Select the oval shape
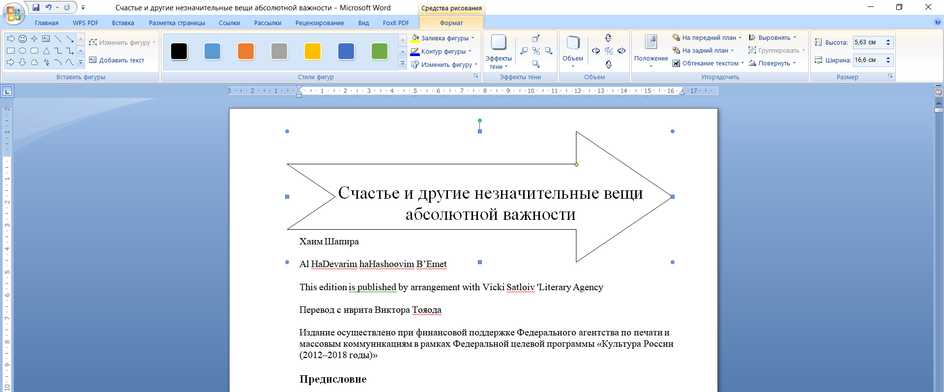Screen dimensions: 944x392 coord(22,51)
